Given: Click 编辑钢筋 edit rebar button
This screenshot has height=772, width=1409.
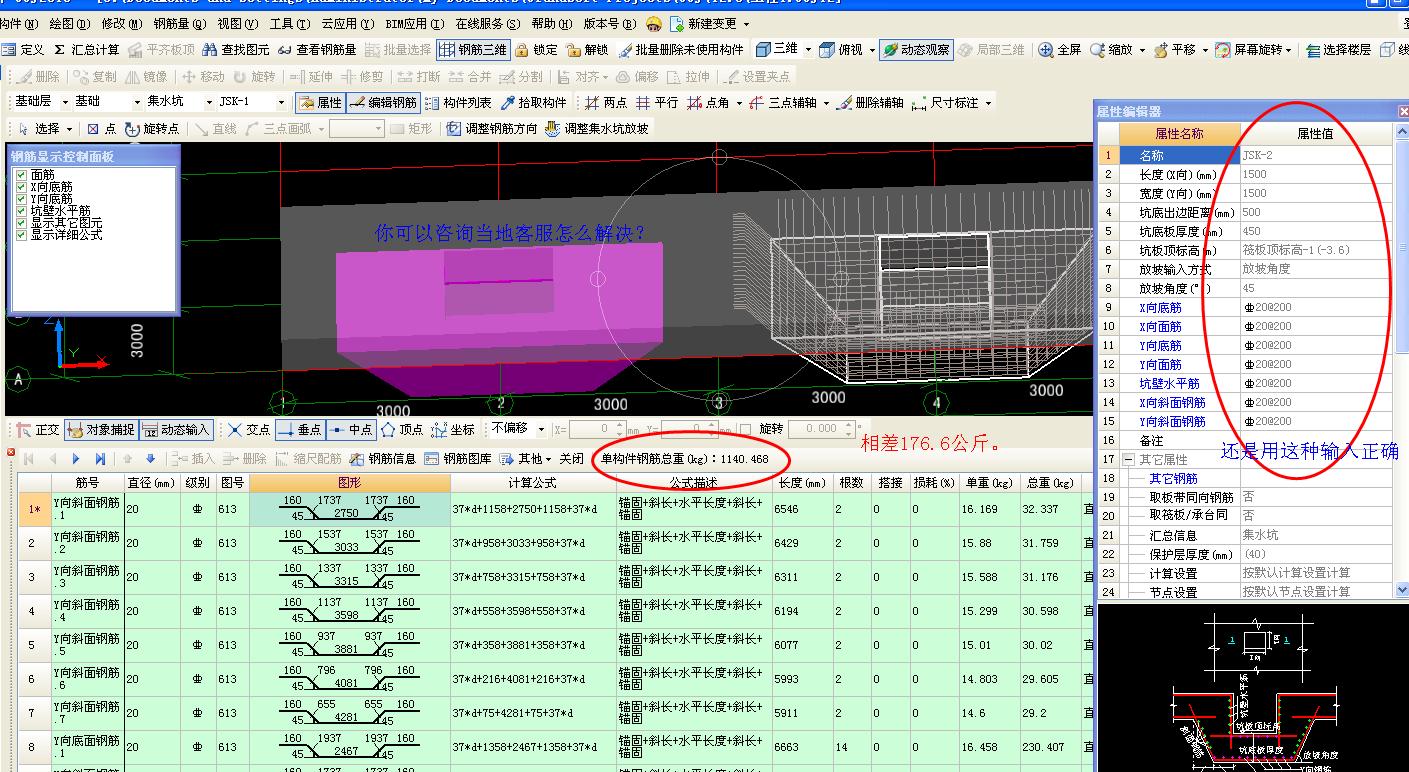Looking at the screenshot, I should tap(383, 102).
